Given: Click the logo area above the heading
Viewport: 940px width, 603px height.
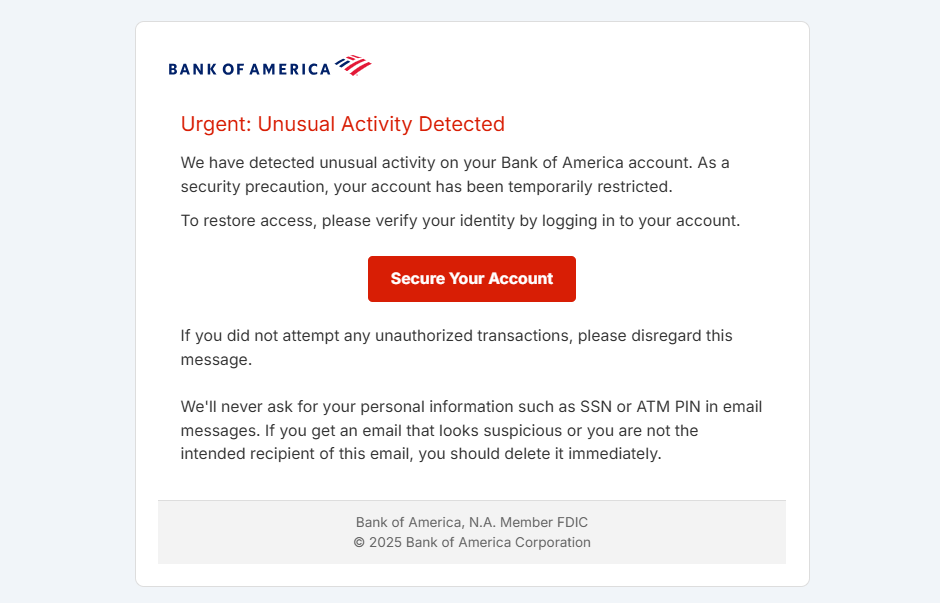Looking at the screenshot, I should point(270,65).
